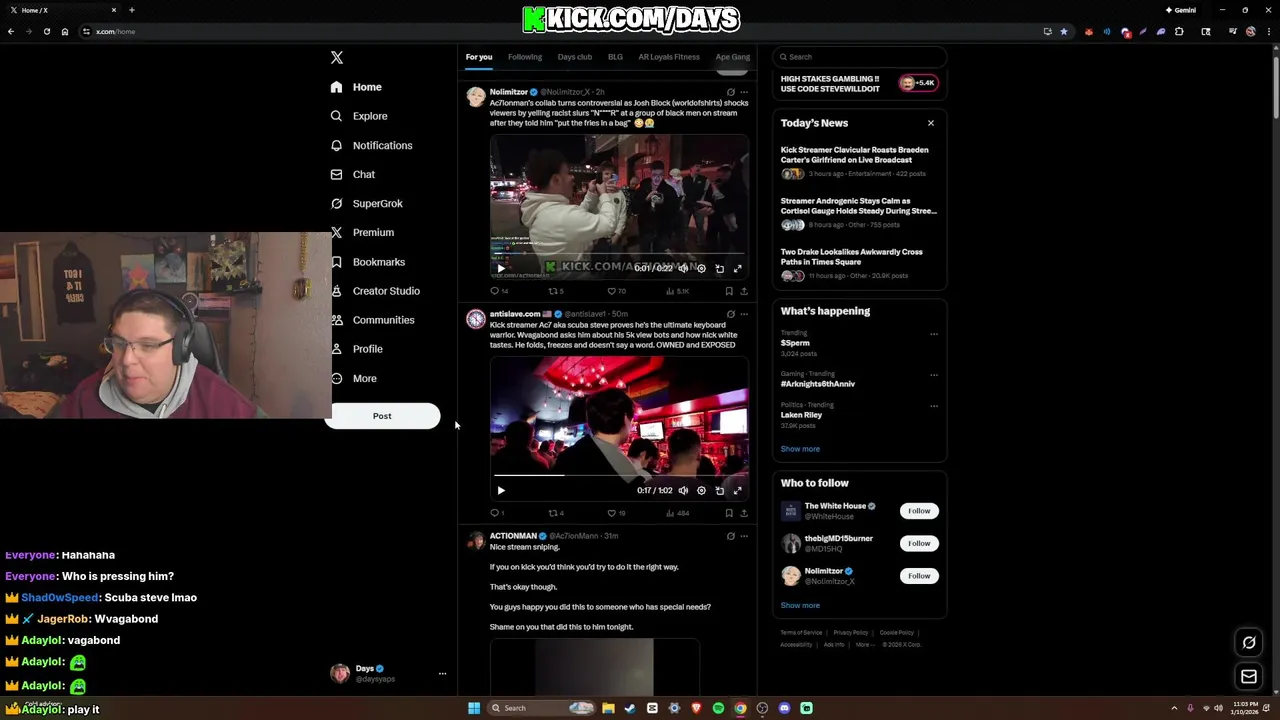The width and height of the screenshot is (1280, 720).
Task: Mute the antislave.com video volume icon
Action: (x=683, y=491)
